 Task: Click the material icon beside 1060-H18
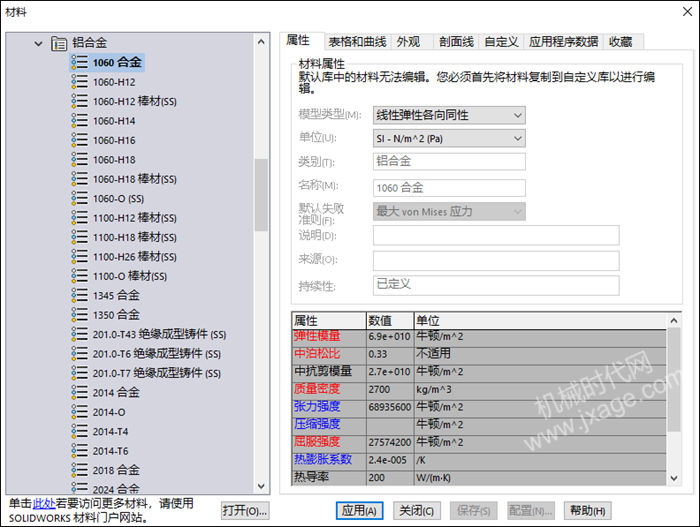point(79,159)
